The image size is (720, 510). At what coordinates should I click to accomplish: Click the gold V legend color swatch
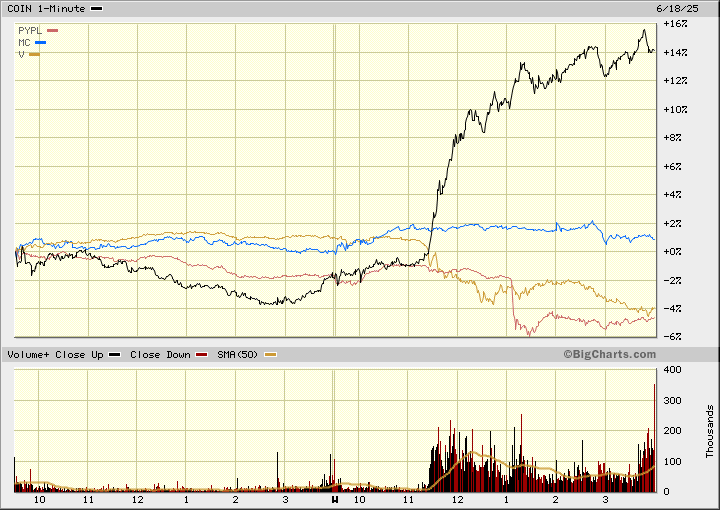pyautogui.click(x=34, y=55)
